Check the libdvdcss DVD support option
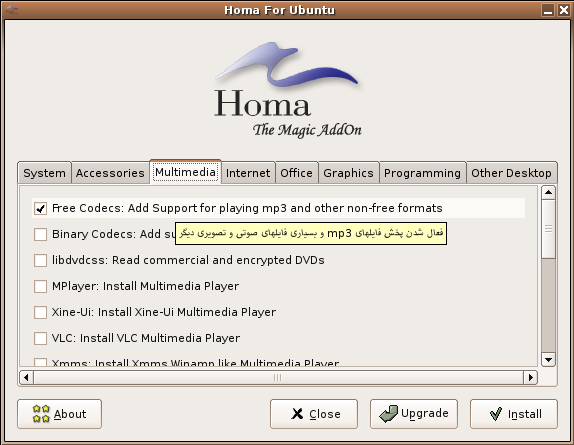 [x=40, y=260]
